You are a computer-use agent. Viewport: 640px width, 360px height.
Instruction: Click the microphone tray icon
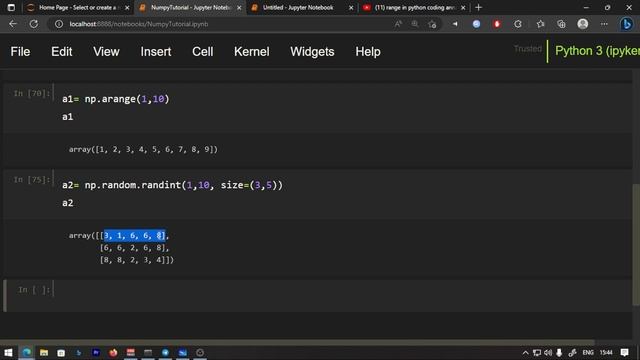(559, 352)
